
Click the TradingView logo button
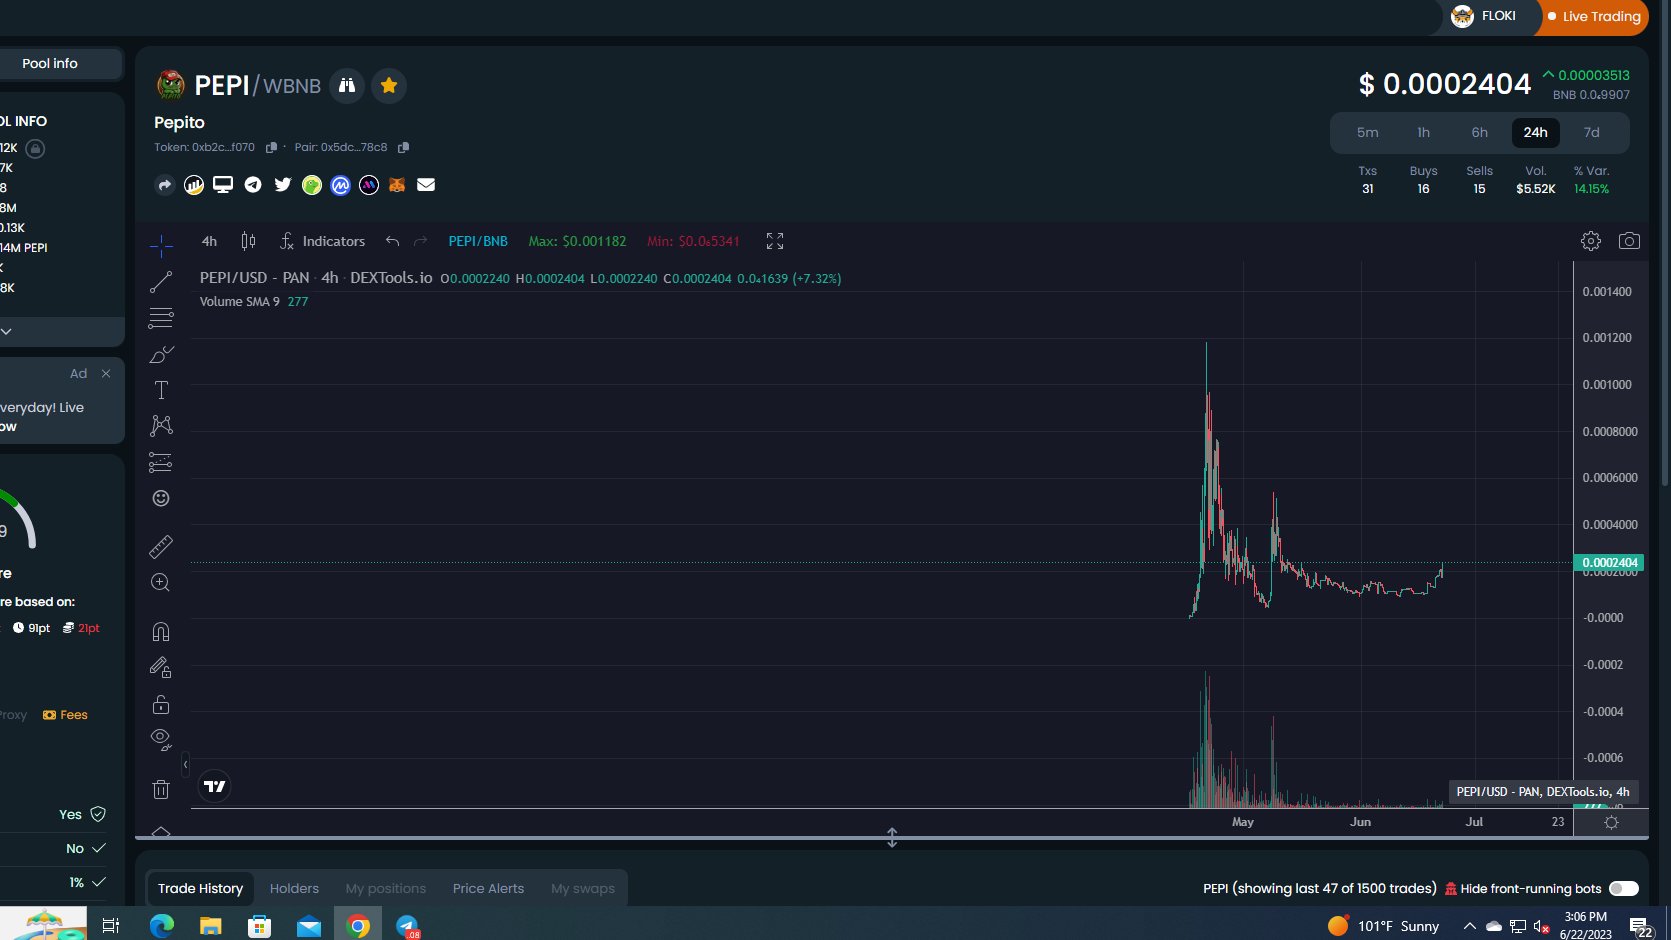coord(214,786)
